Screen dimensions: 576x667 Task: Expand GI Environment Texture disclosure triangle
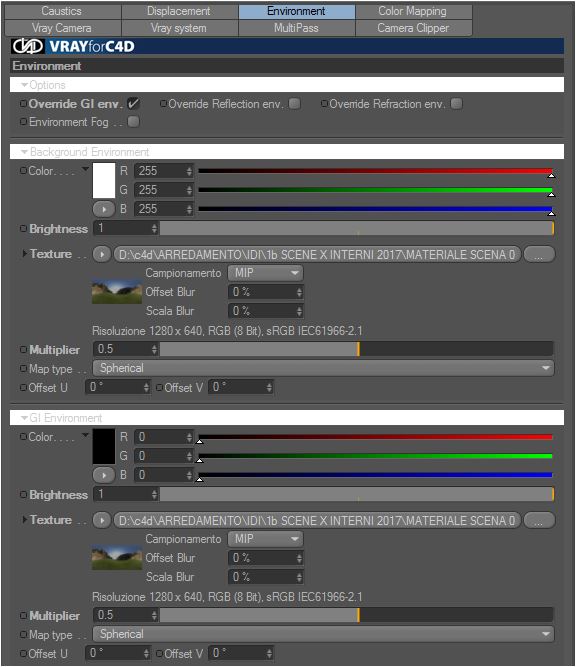tap(24, 519)
